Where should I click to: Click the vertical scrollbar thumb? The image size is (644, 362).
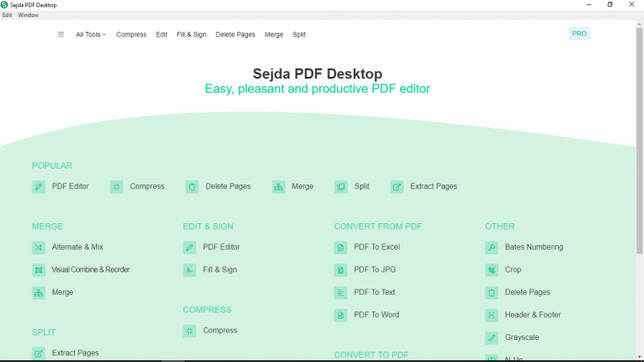click(x=639, y=140)
